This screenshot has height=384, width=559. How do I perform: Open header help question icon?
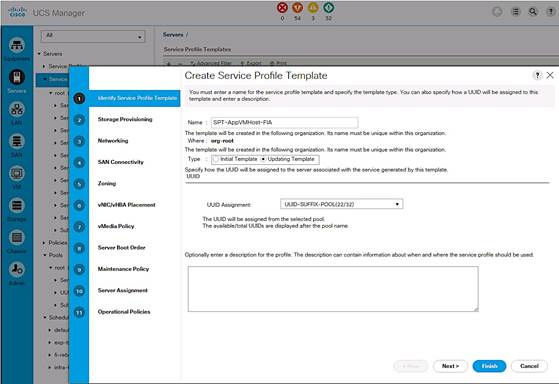(550, 12)
